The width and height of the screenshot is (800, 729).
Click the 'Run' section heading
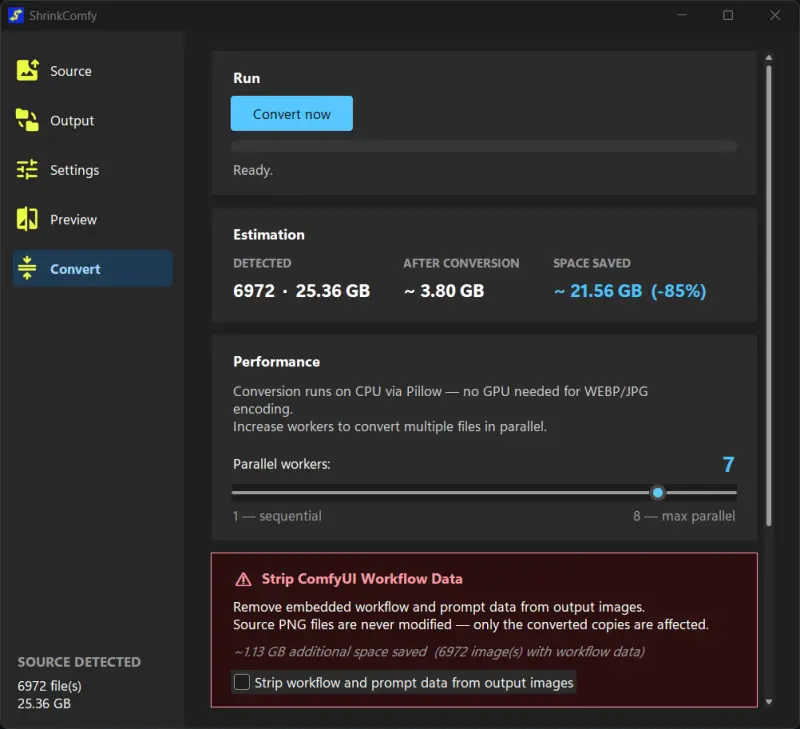[x=246, y=78]
